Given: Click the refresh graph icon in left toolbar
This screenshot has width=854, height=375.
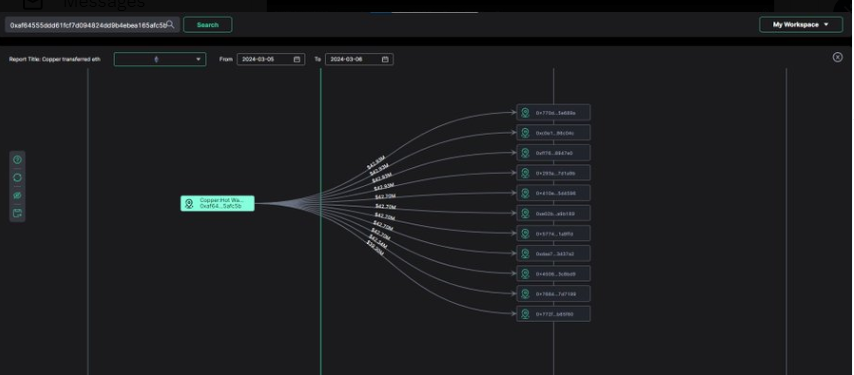Looking at the screenshot, I should tap(17, 177).
